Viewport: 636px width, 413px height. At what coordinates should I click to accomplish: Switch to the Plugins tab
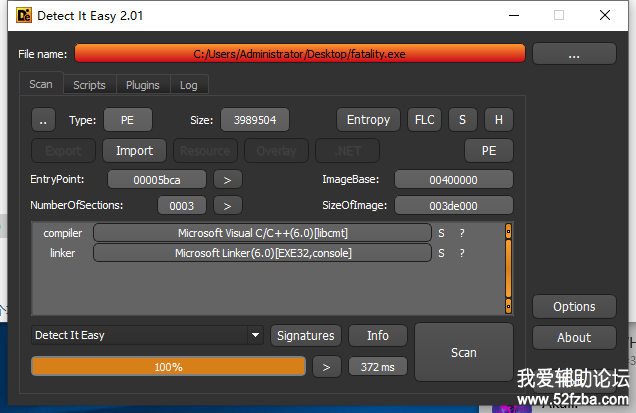point(143,86)
